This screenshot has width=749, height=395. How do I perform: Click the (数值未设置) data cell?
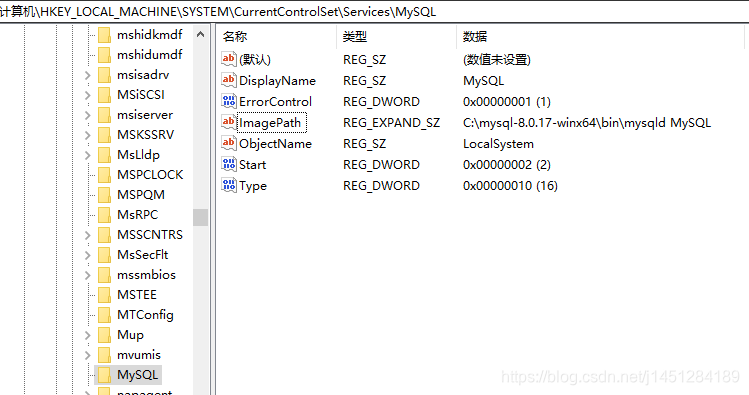click(497, 60)
